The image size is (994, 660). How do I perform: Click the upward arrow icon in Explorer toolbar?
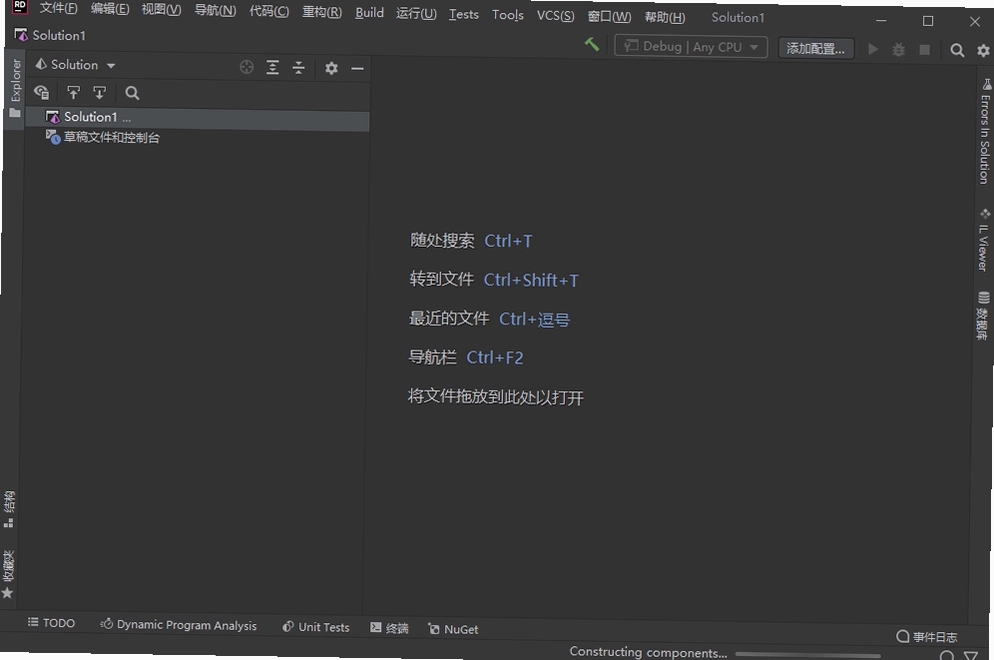74,93
